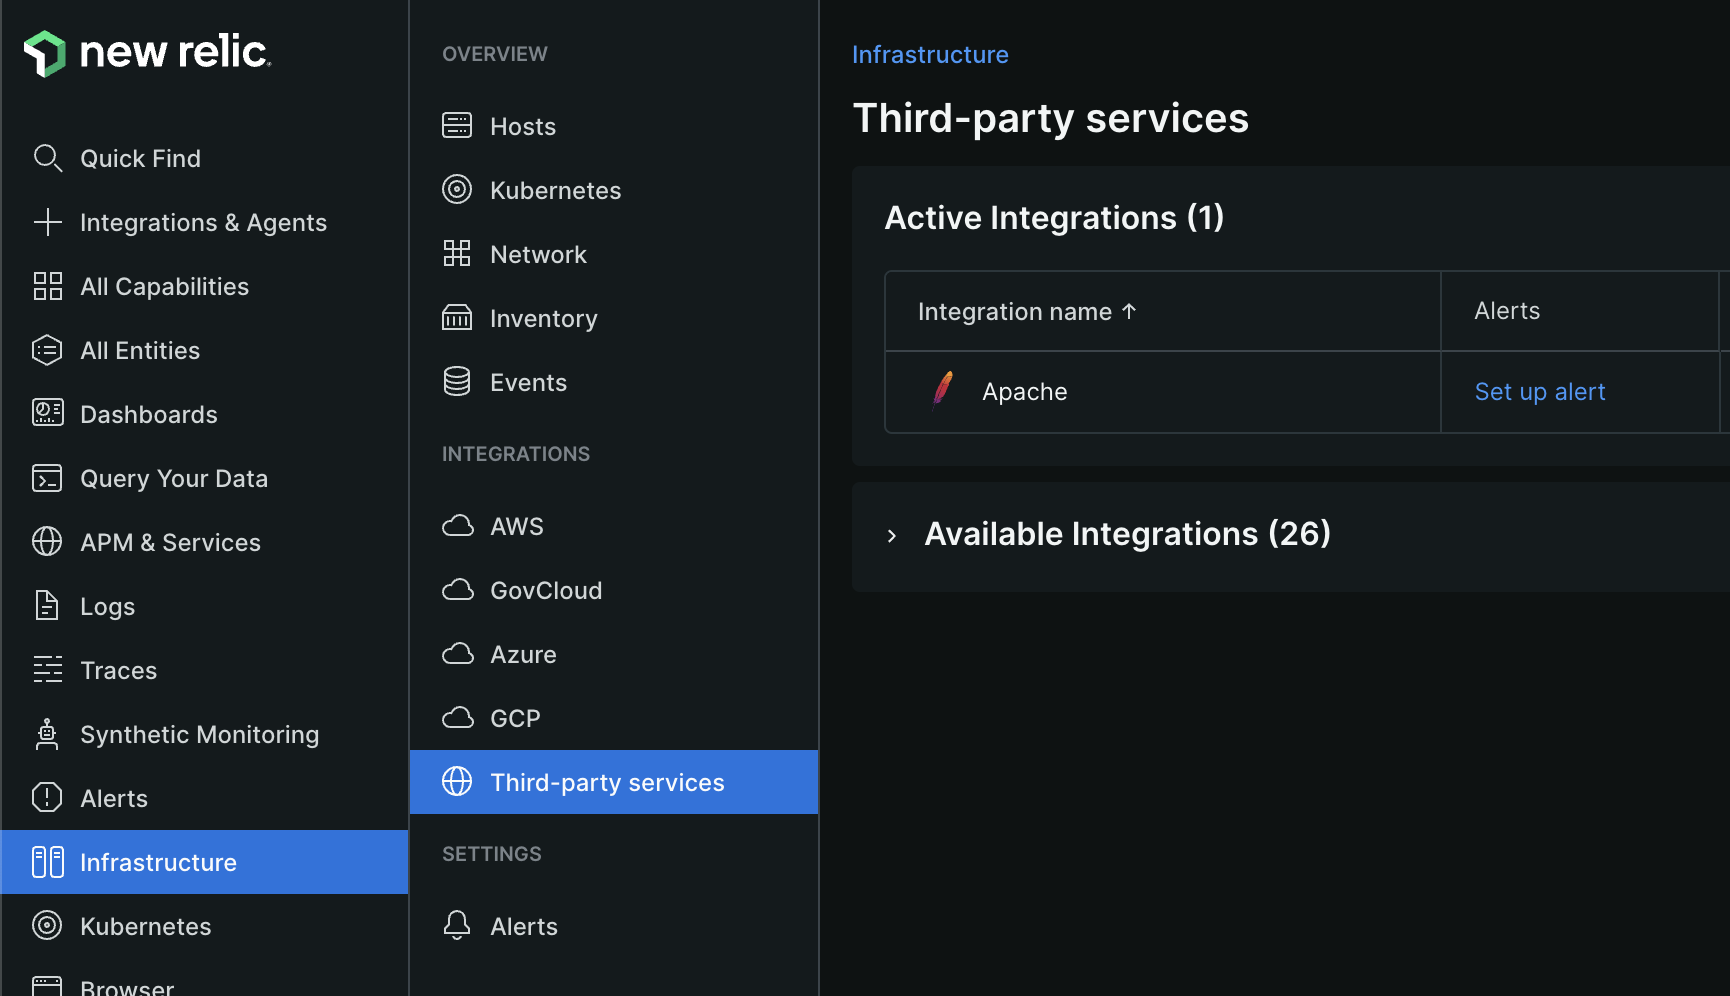Expand Available Integrations (26) chevron
1730x996 pixels.
892,536
